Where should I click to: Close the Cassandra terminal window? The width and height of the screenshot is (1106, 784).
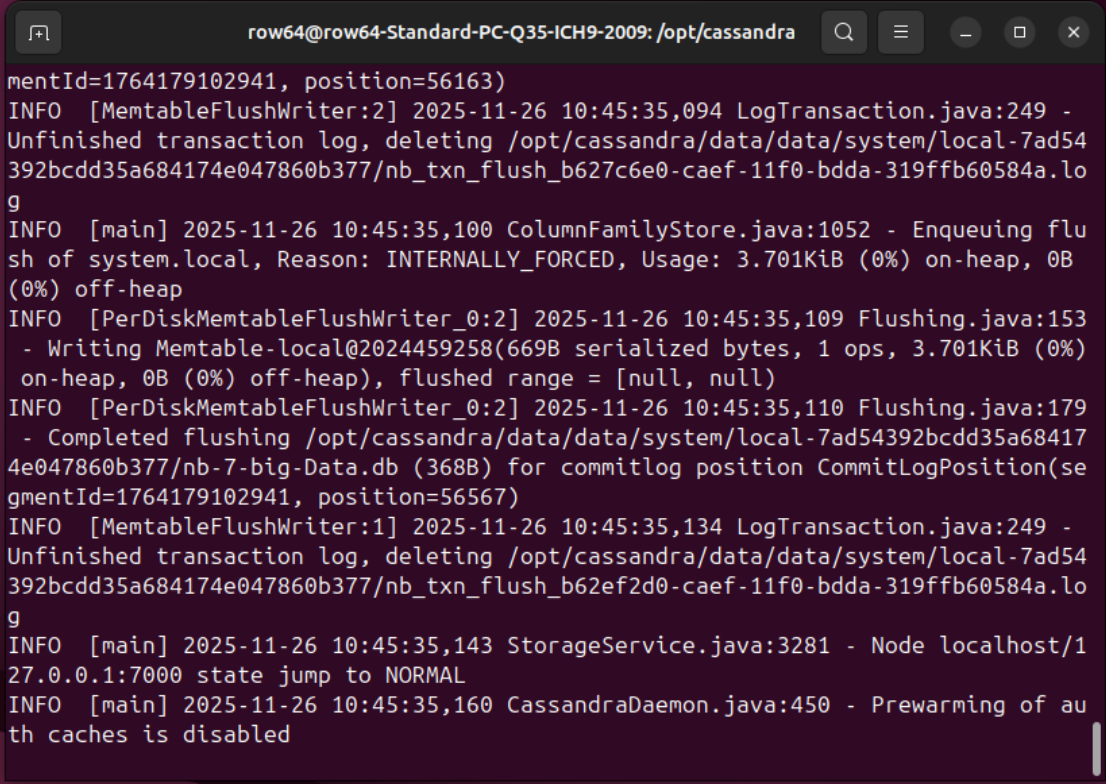[x=1073, y=32]
